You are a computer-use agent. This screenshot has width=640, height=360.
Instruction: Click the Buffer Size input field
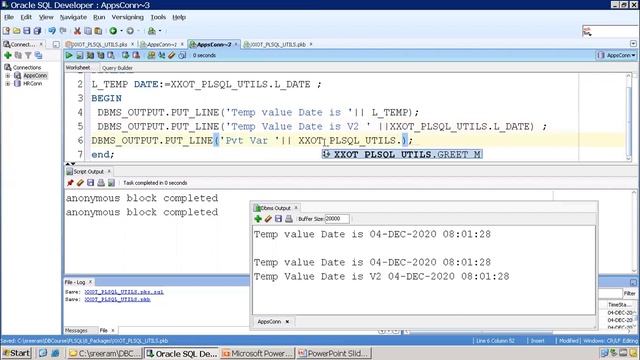(337, 219)
